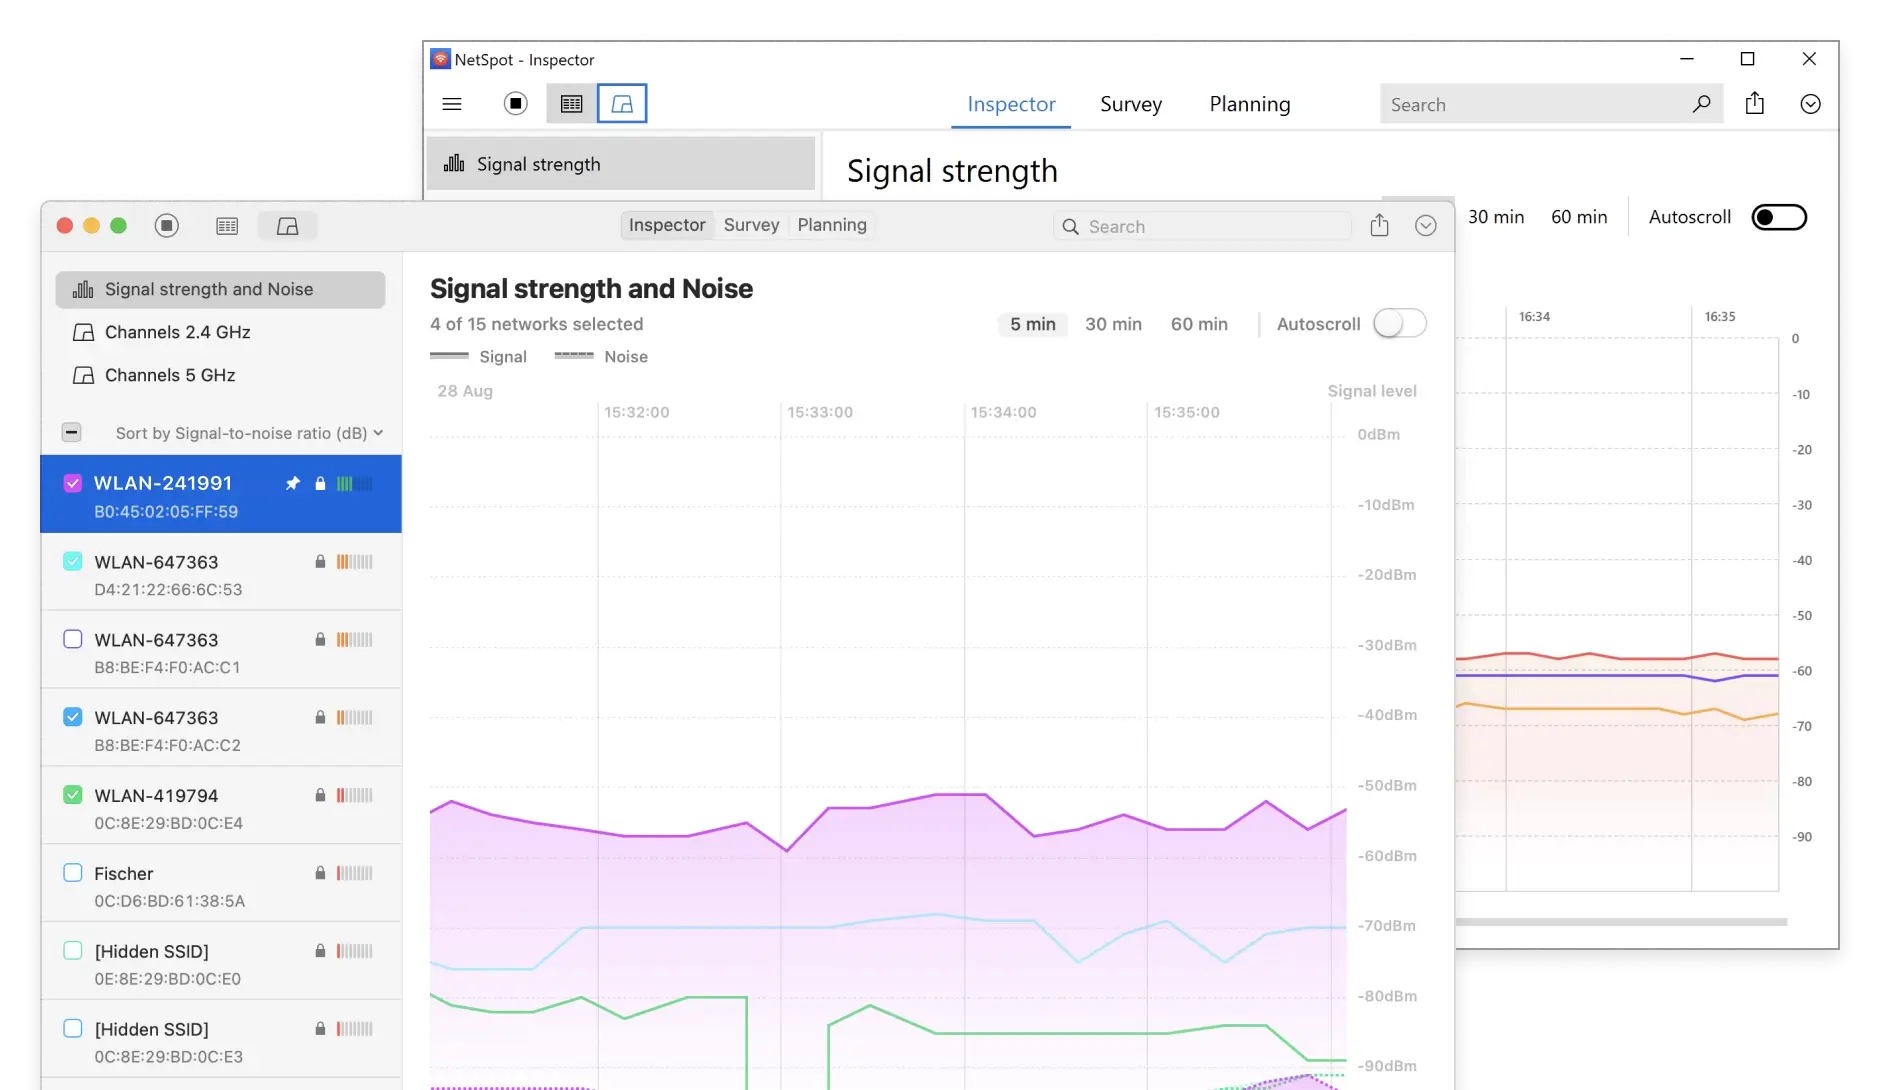Screen dimensions: 1880x1090
Task: Click the stop scan button in Mac toolbar
Action: coord(167,226)
